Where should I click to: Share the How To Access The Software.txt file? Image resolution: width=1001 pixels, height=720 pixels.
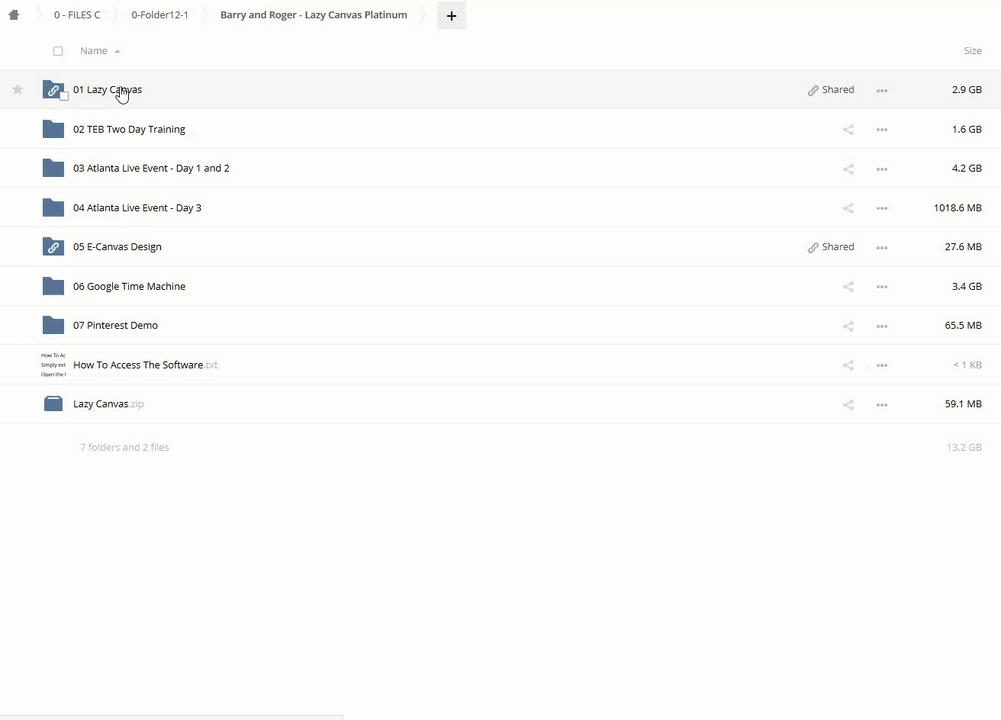click(x=848, y=366)
